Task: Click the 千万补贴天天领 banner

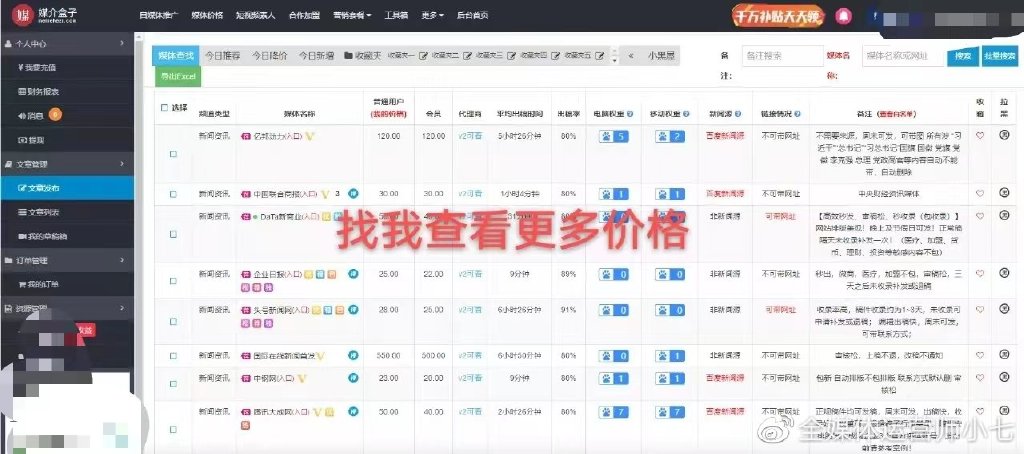Action: (777, 16)
